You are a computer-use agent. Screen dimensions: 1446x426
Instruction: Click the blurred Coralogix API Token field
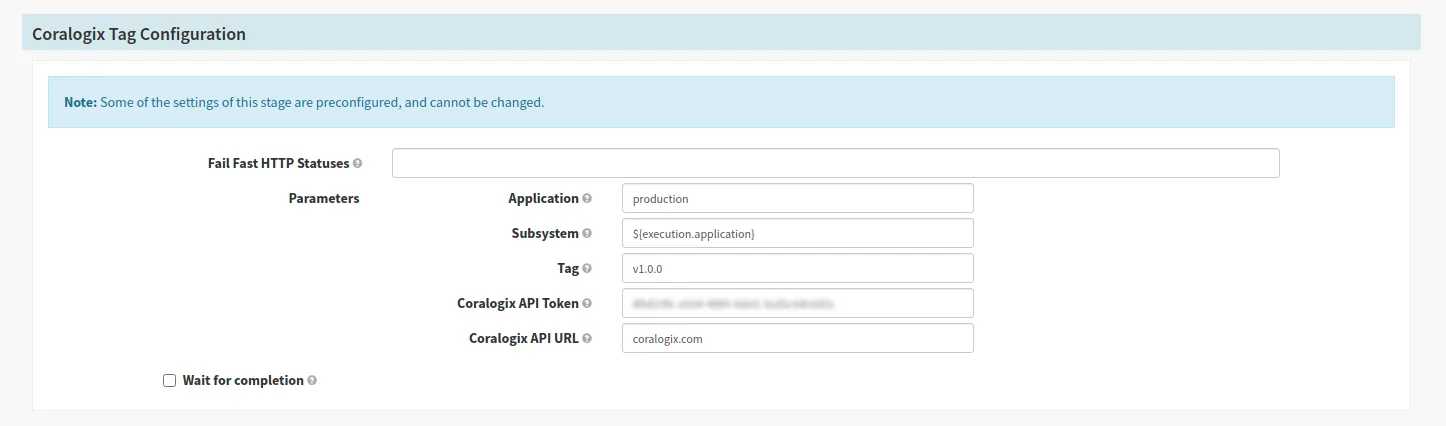798,303
